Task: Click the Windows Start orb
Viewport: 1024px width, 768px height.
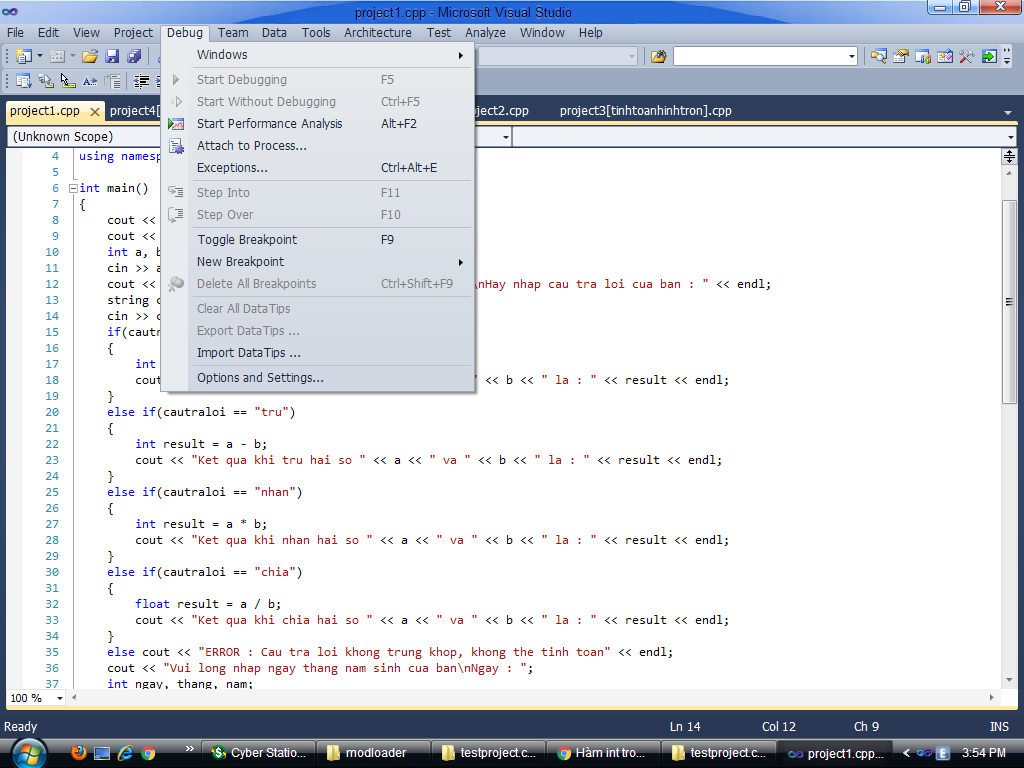Action: [29, 753]
